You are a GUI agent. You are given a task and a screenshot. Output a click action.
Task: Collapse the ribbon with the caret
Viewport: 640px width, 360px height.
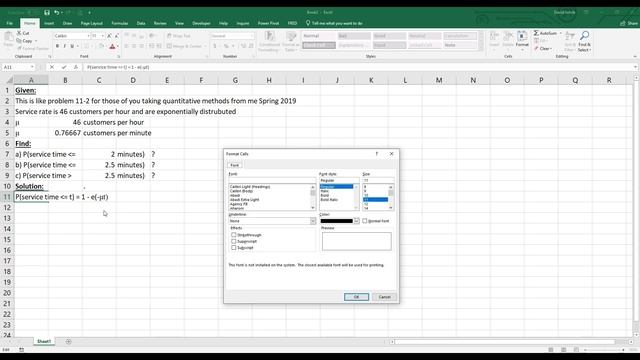(x=635, y=57)
